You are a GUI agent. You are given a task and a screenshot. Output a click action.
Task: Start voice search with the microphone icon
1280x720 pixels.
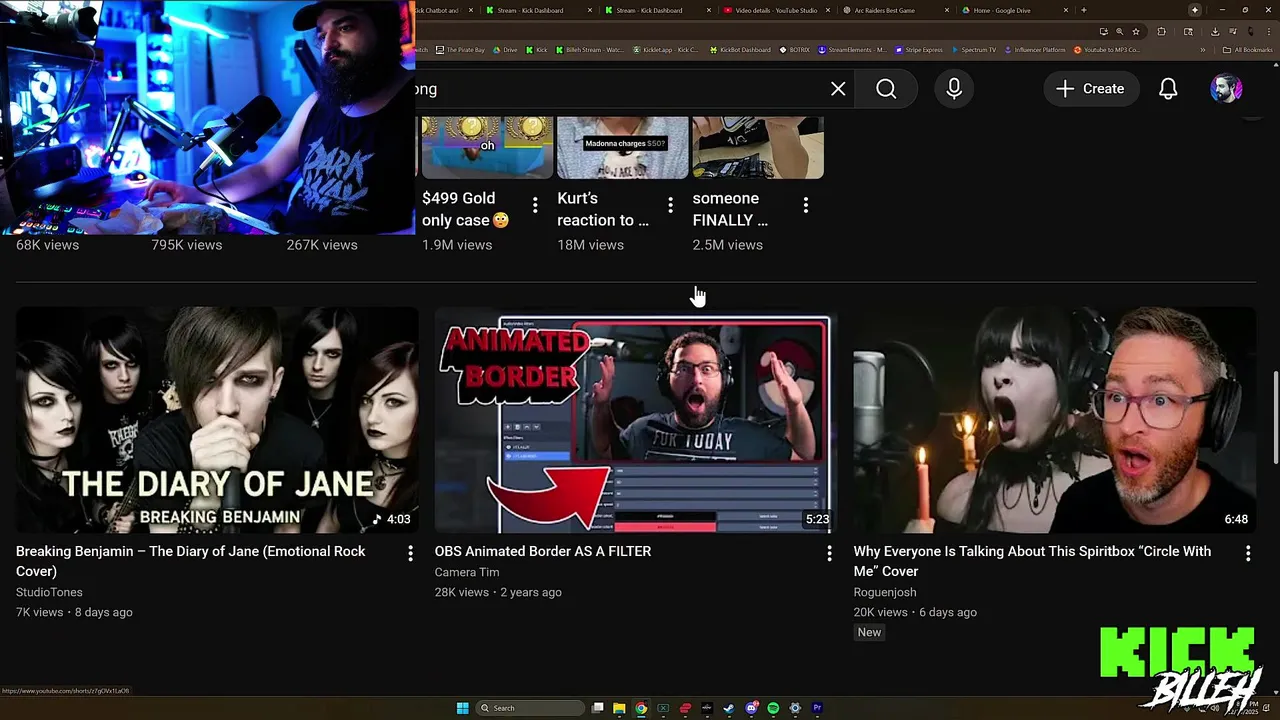pos(954,89)
